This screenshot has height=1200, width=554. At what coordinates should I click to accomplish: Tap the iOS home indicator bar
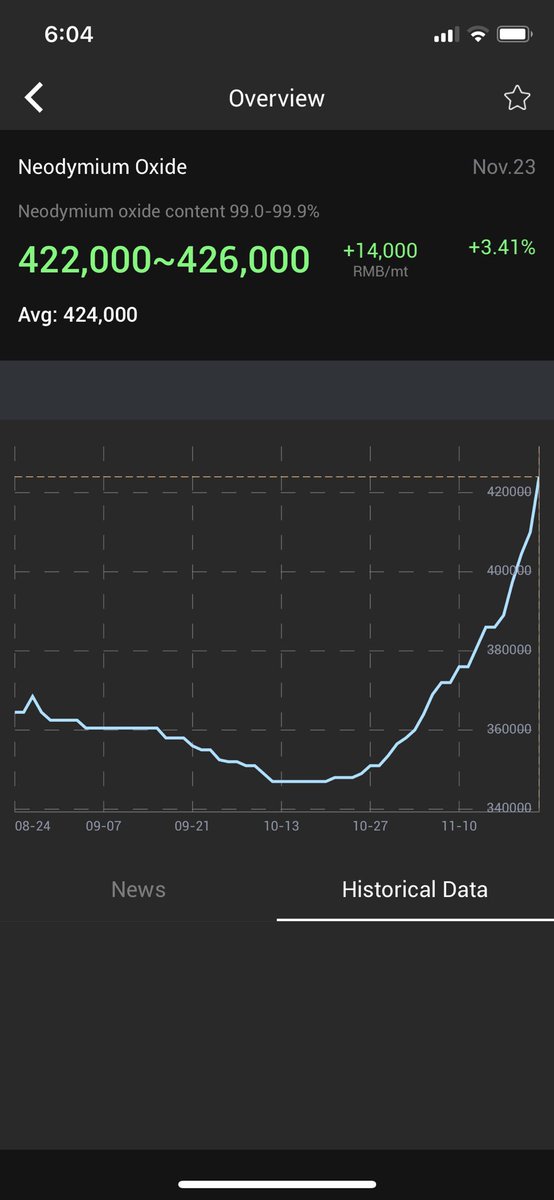tap(277, 1184)
